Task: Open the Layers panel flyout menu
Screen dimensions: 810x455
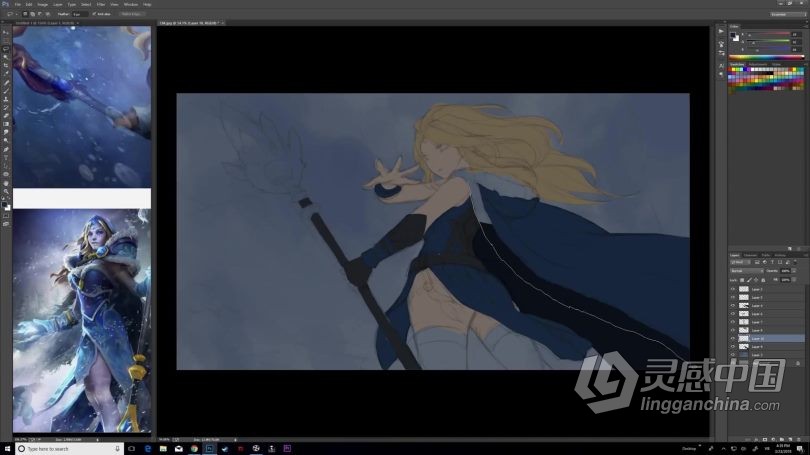Action: tap(806, 255)
